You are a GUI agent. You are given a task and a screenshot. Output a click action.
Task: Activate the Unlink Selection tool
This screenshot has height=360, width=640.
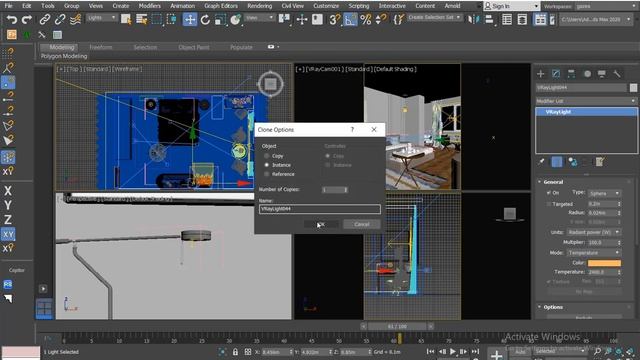60,19
